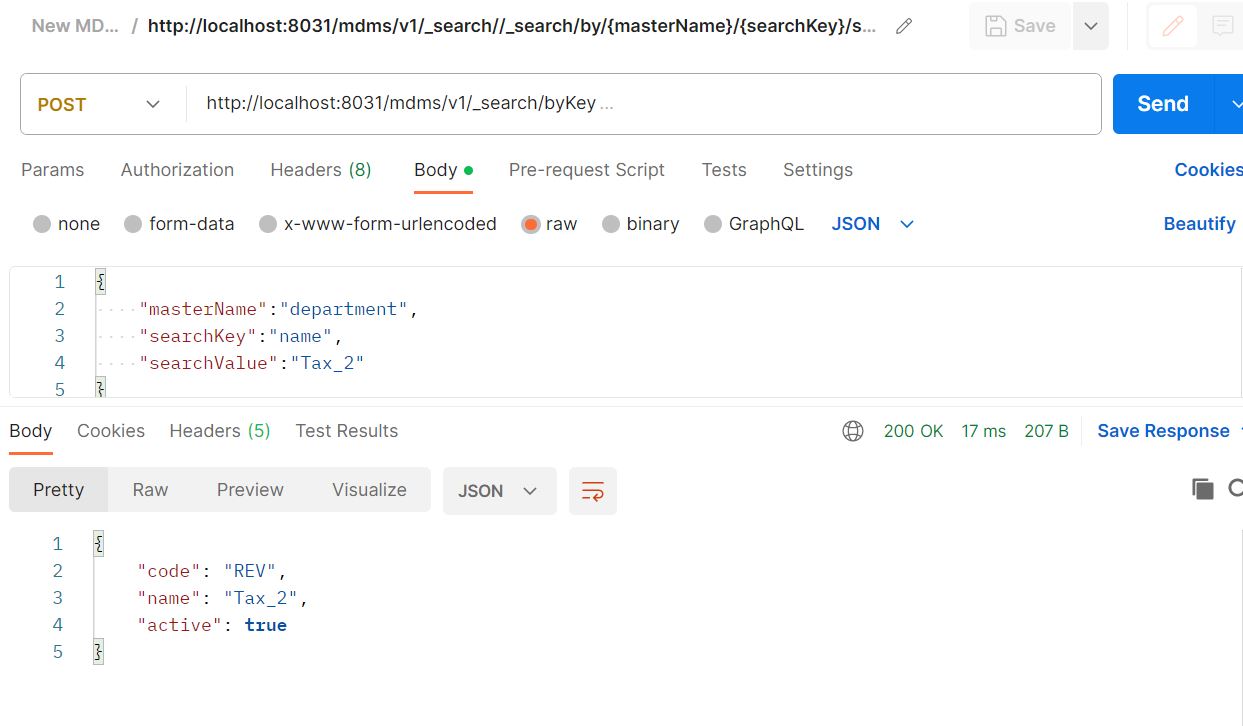Toggle line wrapping in the response viewer
This screenshot has height=726, width=1243.
(592, 490)
